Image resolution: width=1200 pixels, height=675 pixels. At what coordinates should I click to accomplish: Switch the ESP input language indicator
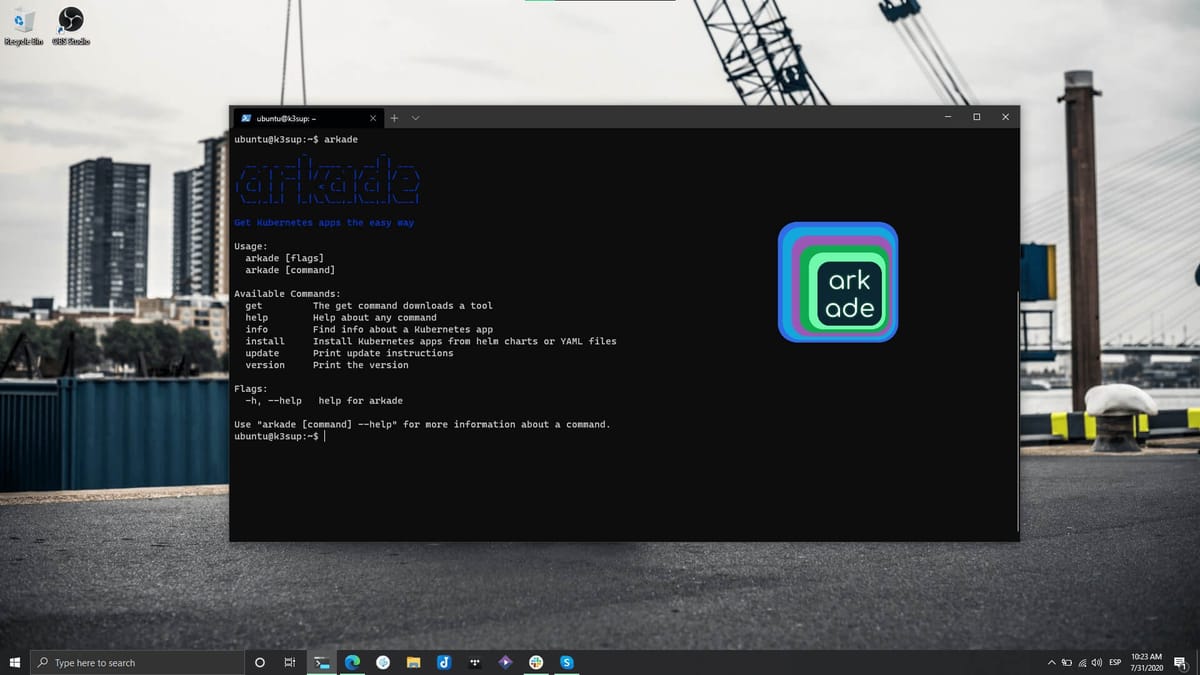(1115, 662)
